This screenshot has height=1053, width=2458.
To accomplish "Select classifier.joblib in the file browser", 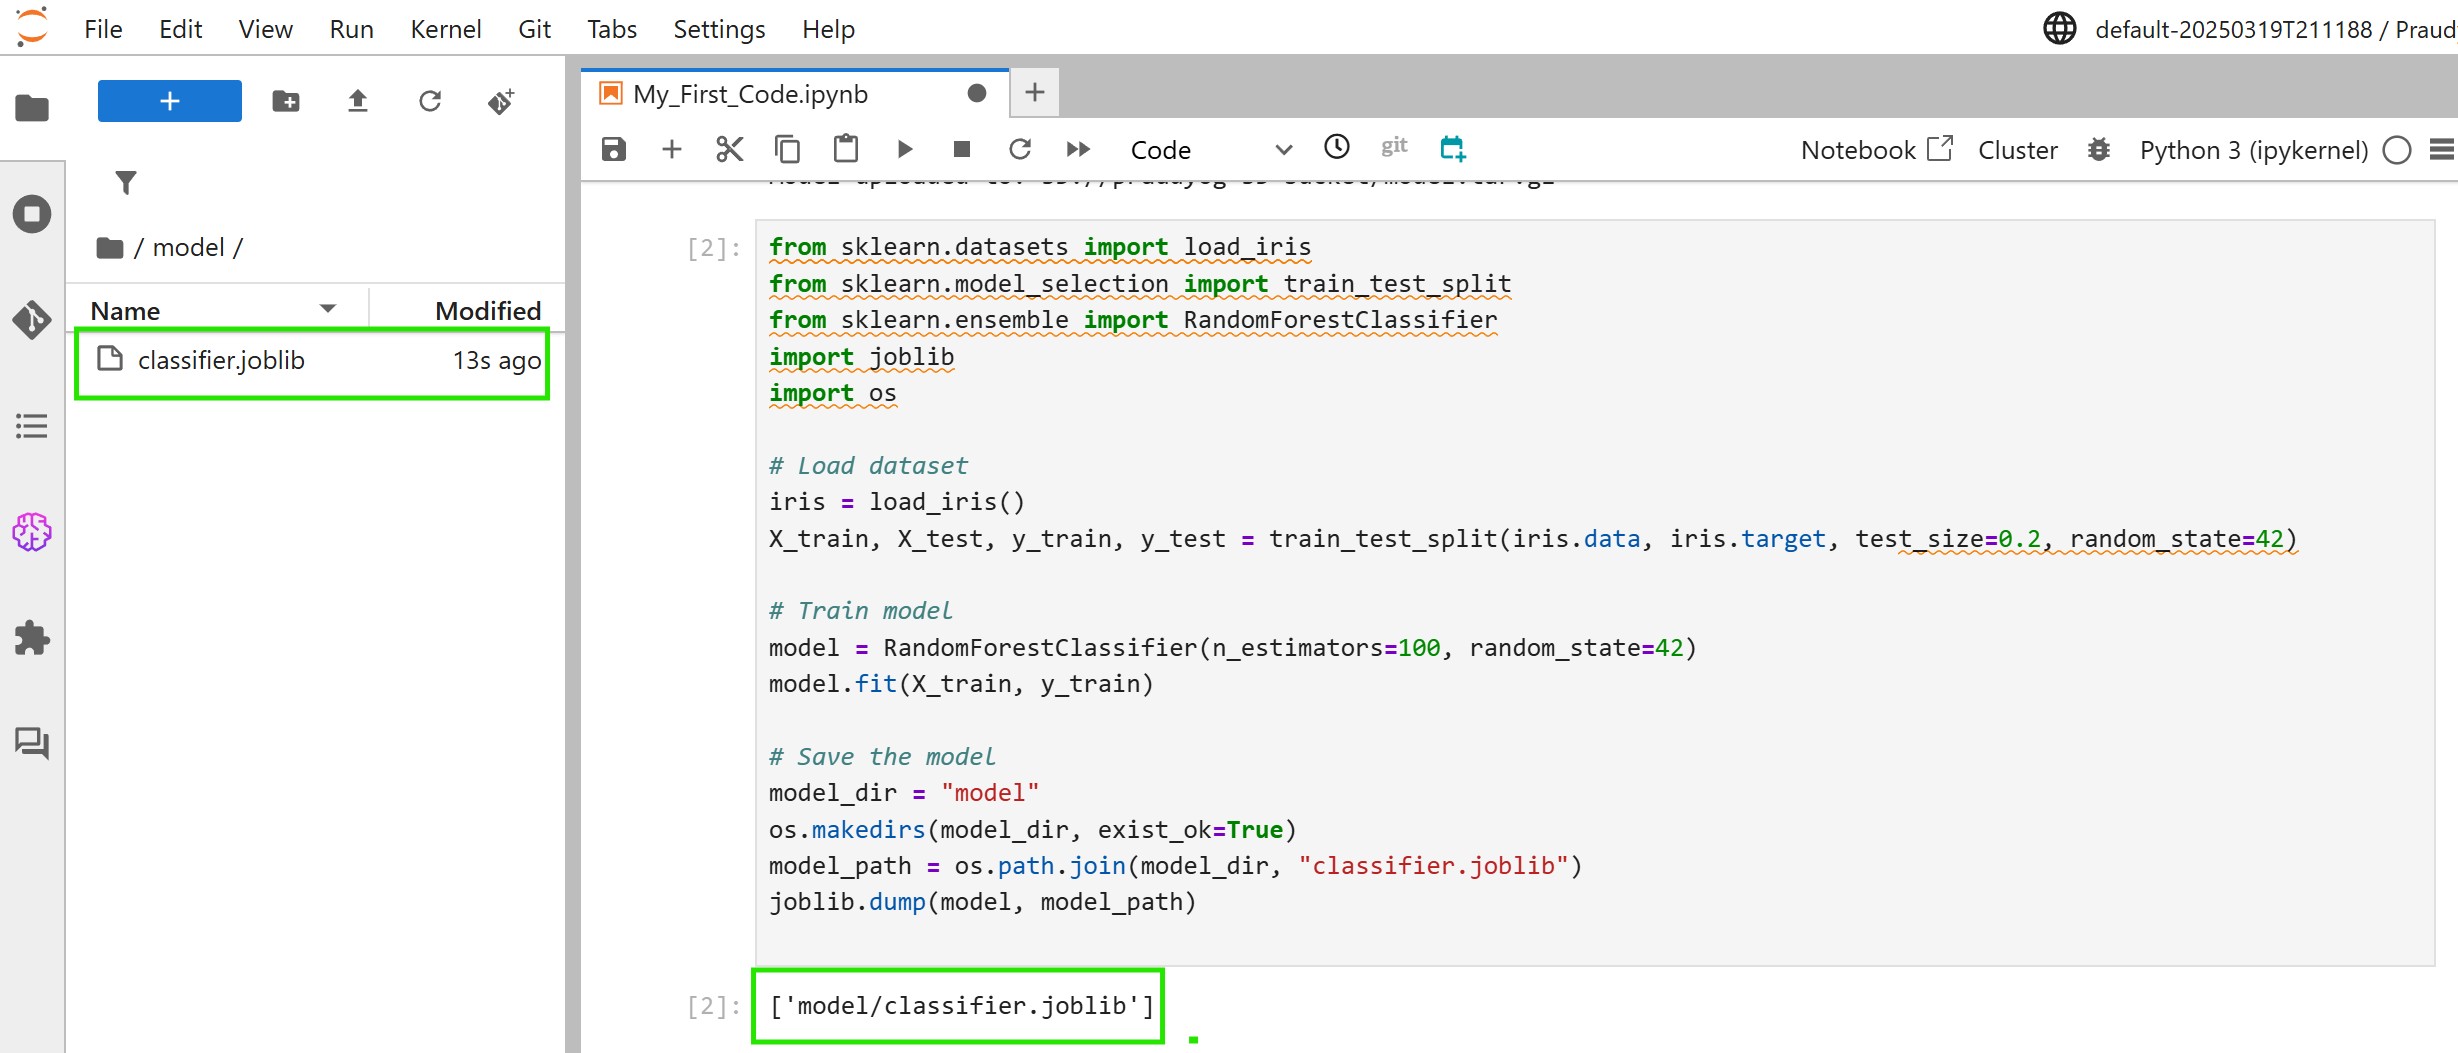I will pyautogui.click(x=221, y=360).
